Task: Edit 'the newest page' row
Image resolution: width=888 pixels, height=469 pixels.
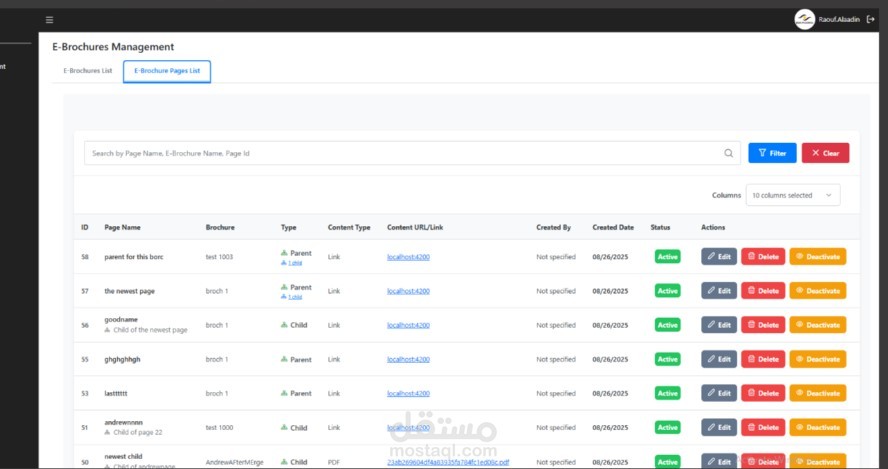Action: tap(719, 291)
